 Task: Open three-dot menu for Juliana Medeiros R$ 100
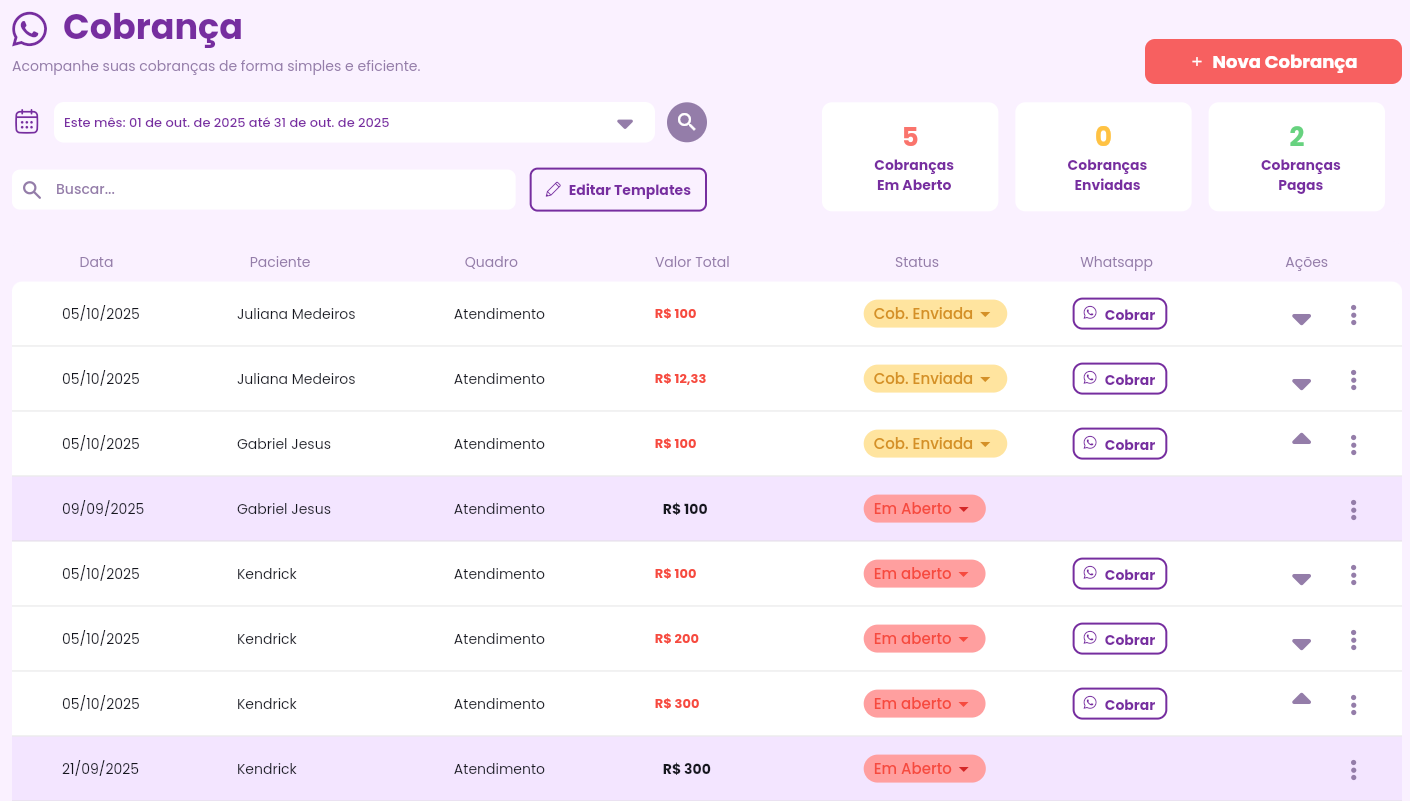point(1353,315)
